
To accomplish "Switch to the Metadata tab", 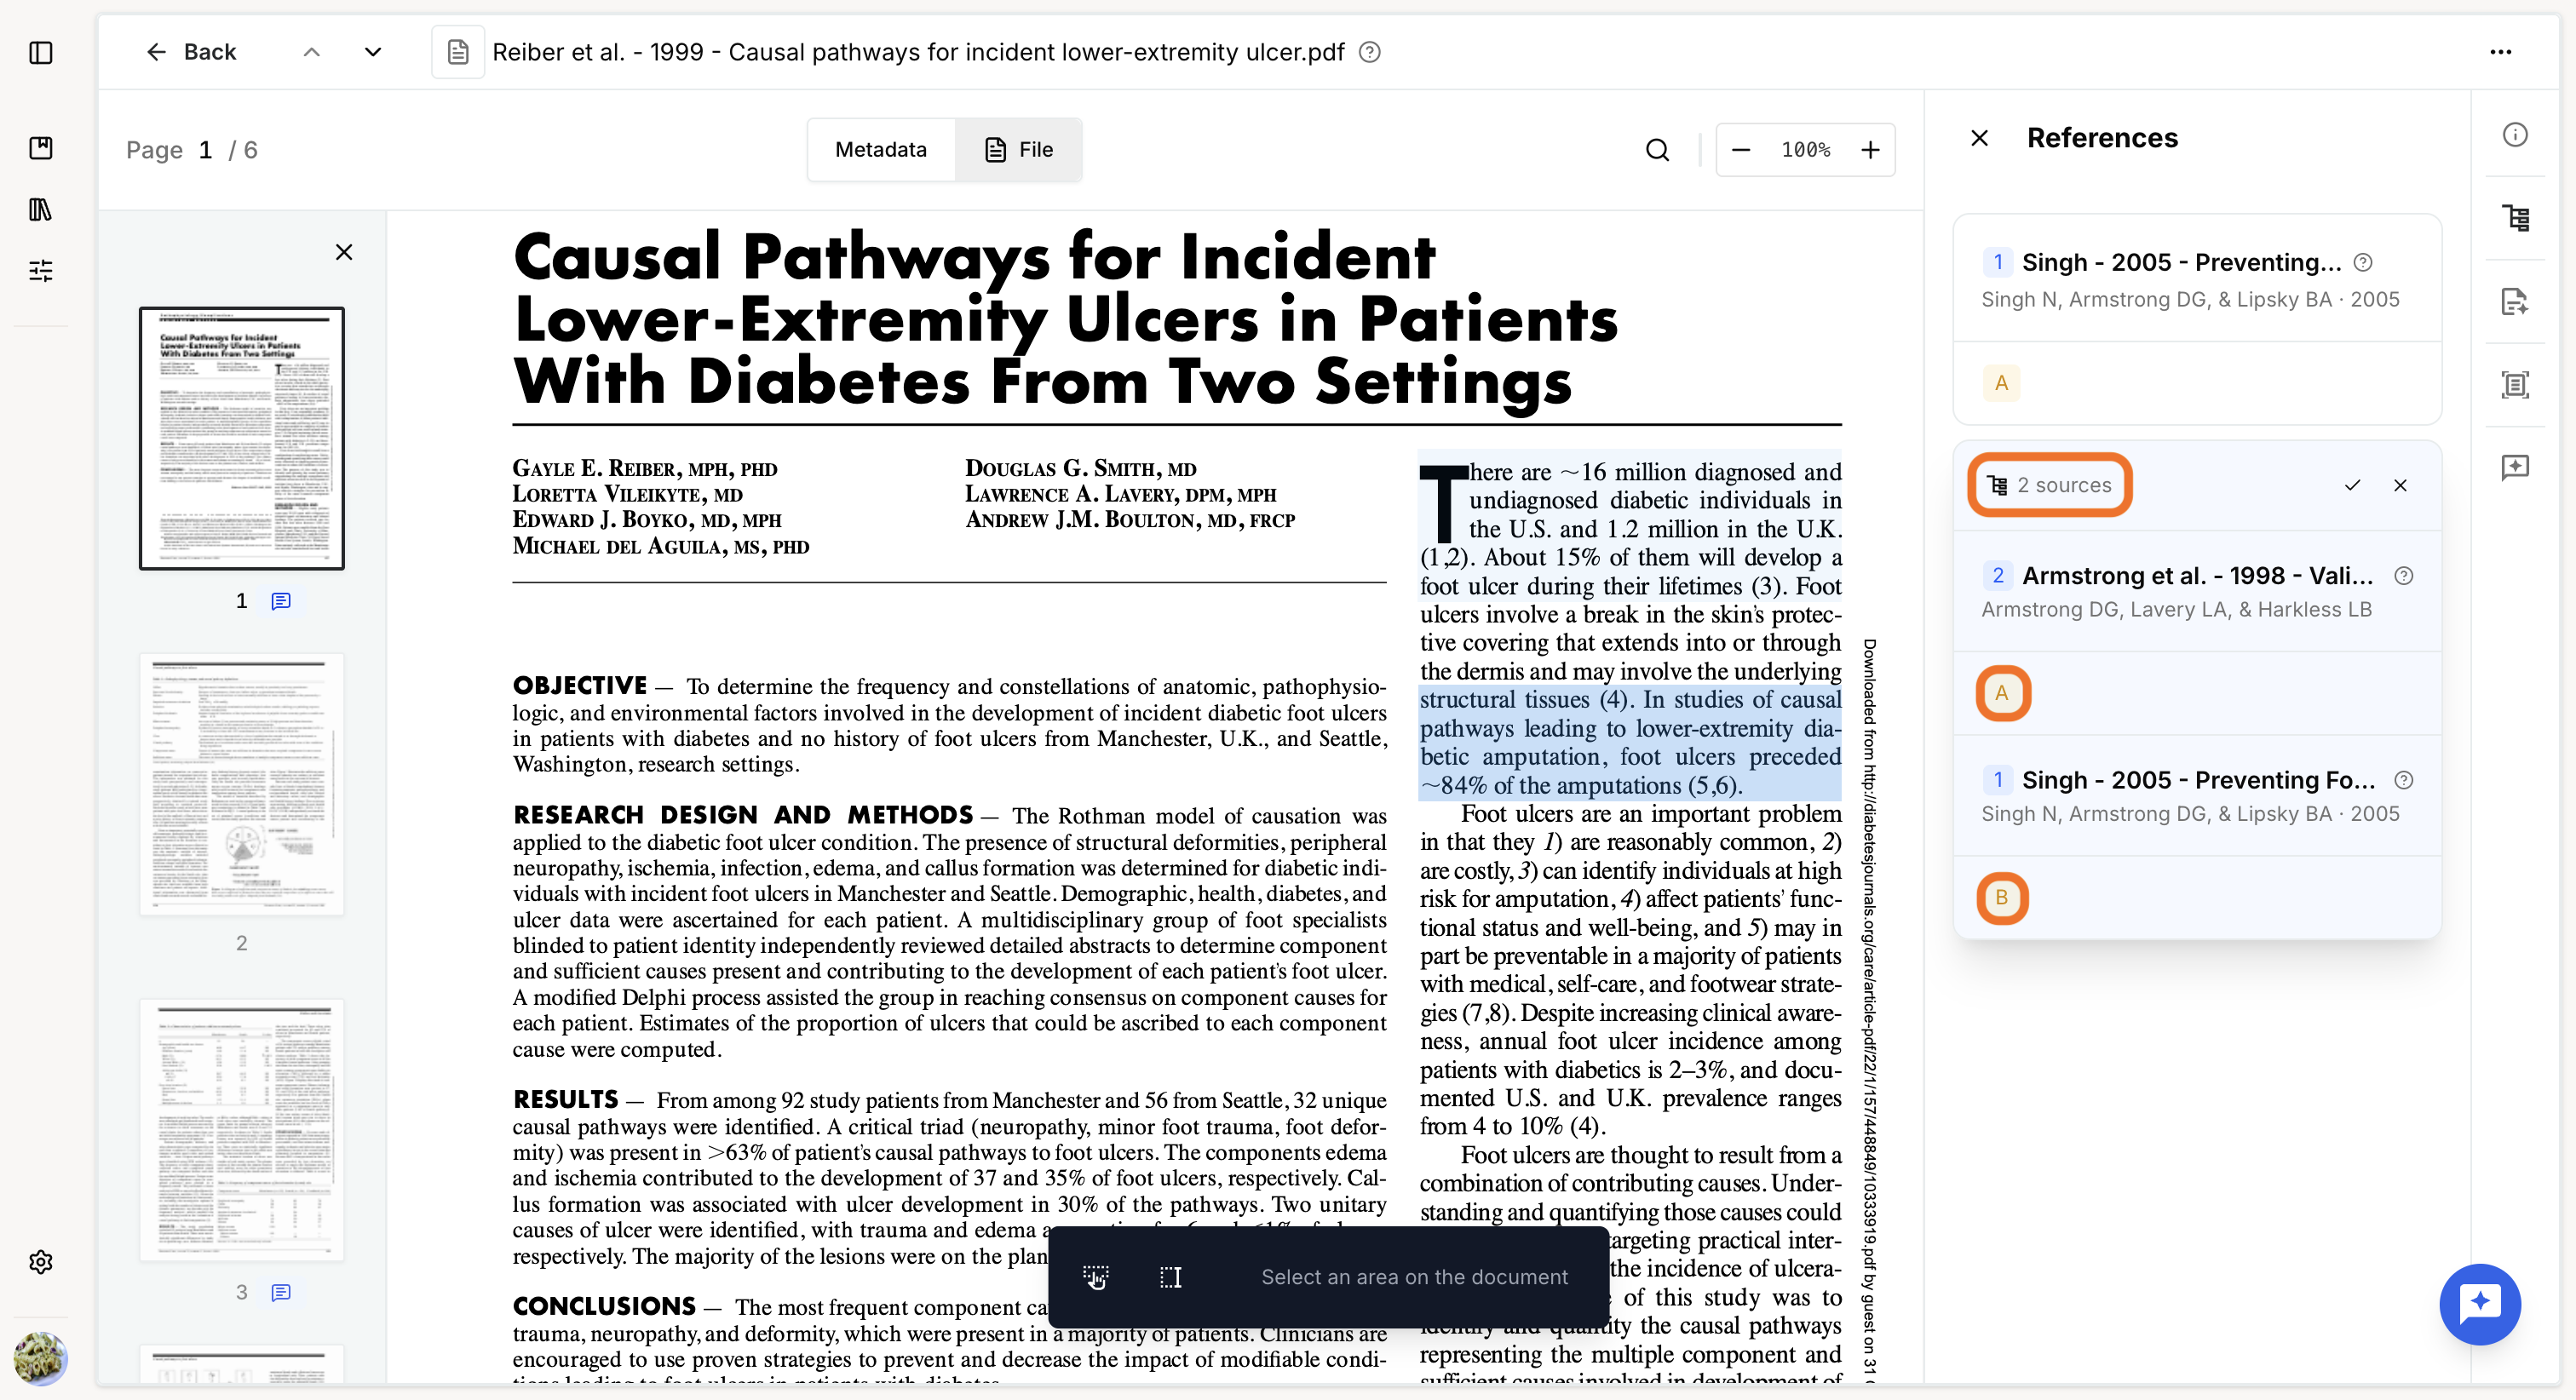I will coord(881,149).
